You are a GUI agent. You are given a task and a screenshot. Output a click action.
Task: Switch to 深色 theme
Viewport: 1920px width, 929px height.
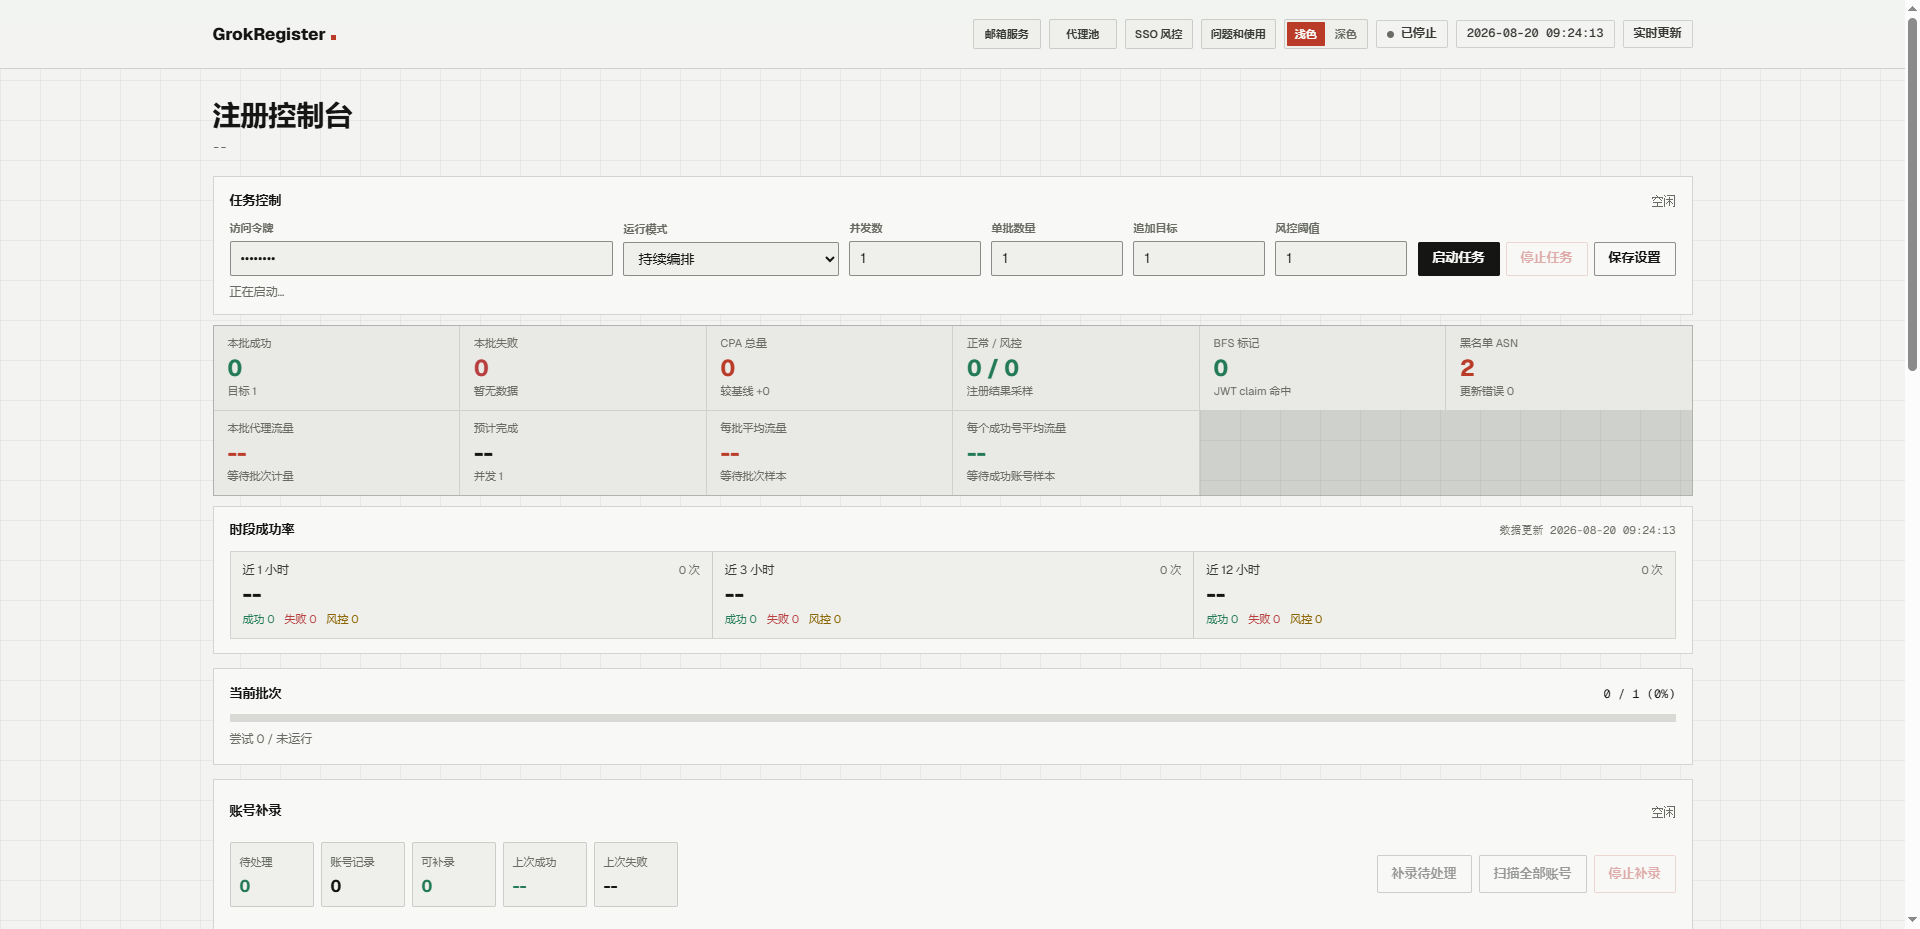point(1345,34)
